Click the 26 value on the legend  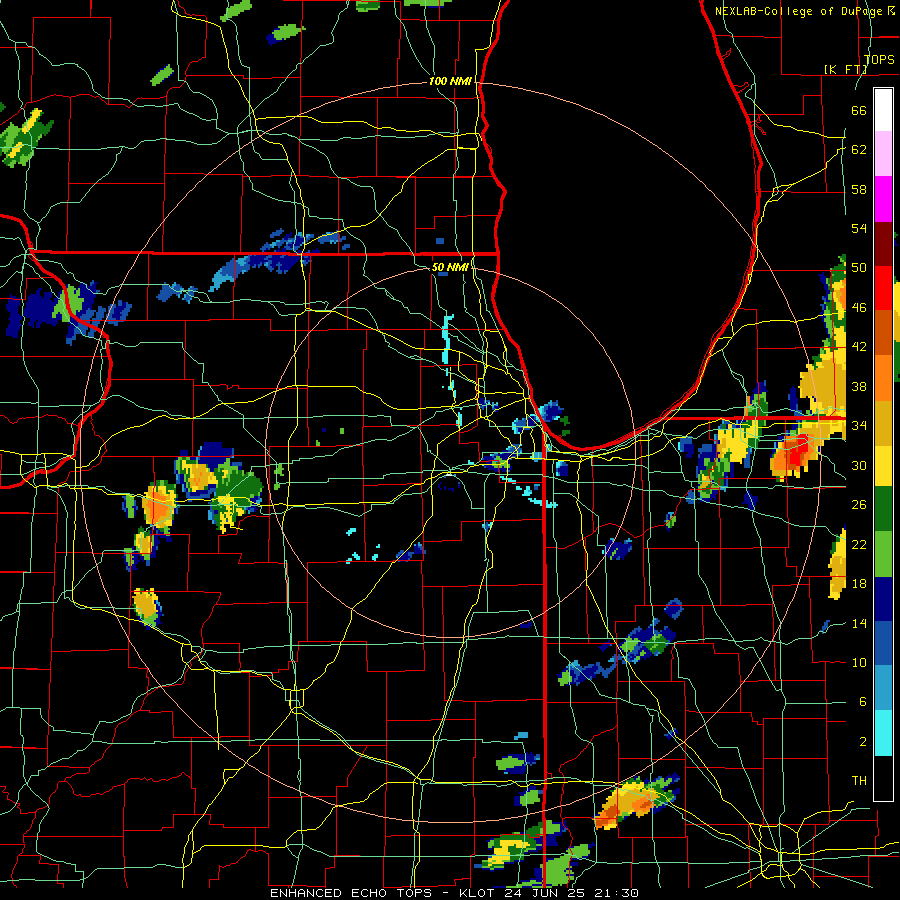[x=859, y=505]
